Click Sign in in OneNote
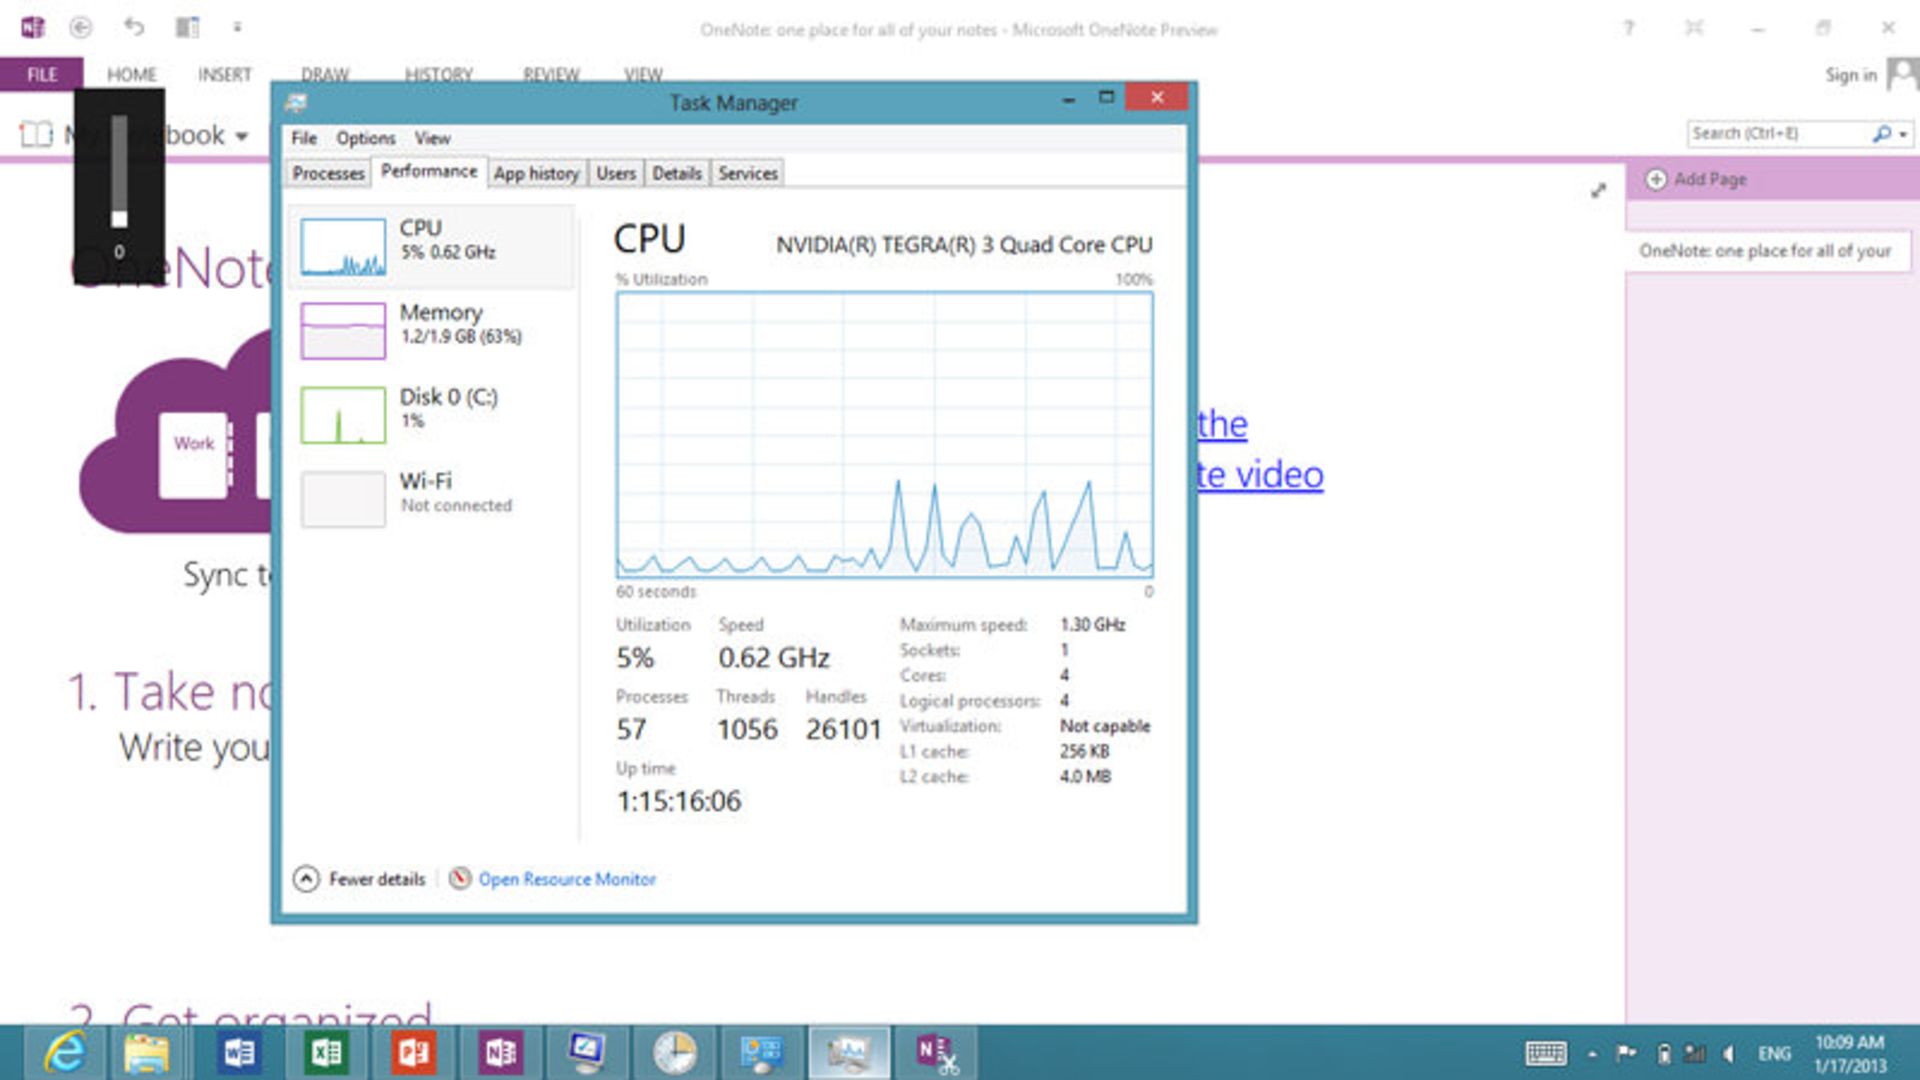 1851,75
